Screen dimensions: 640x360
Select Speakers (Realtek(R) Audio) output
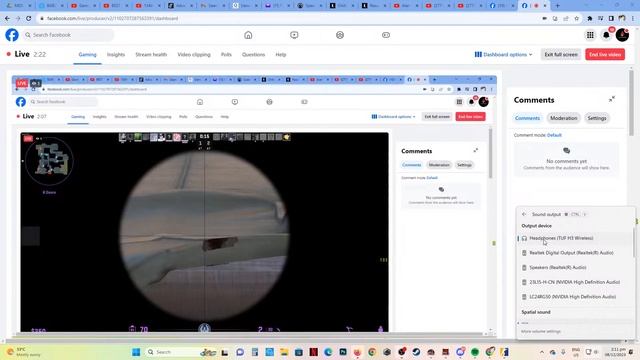(x=575, y=267)
